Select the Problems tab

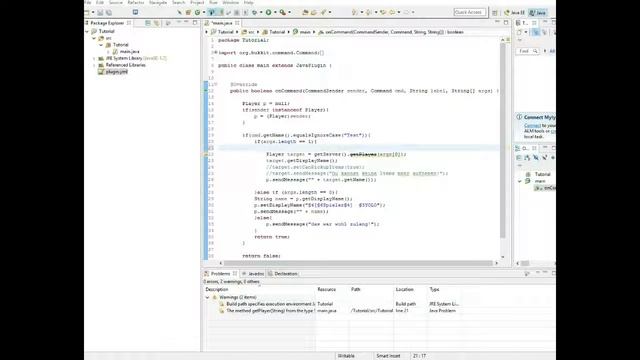tap(220, 273)
